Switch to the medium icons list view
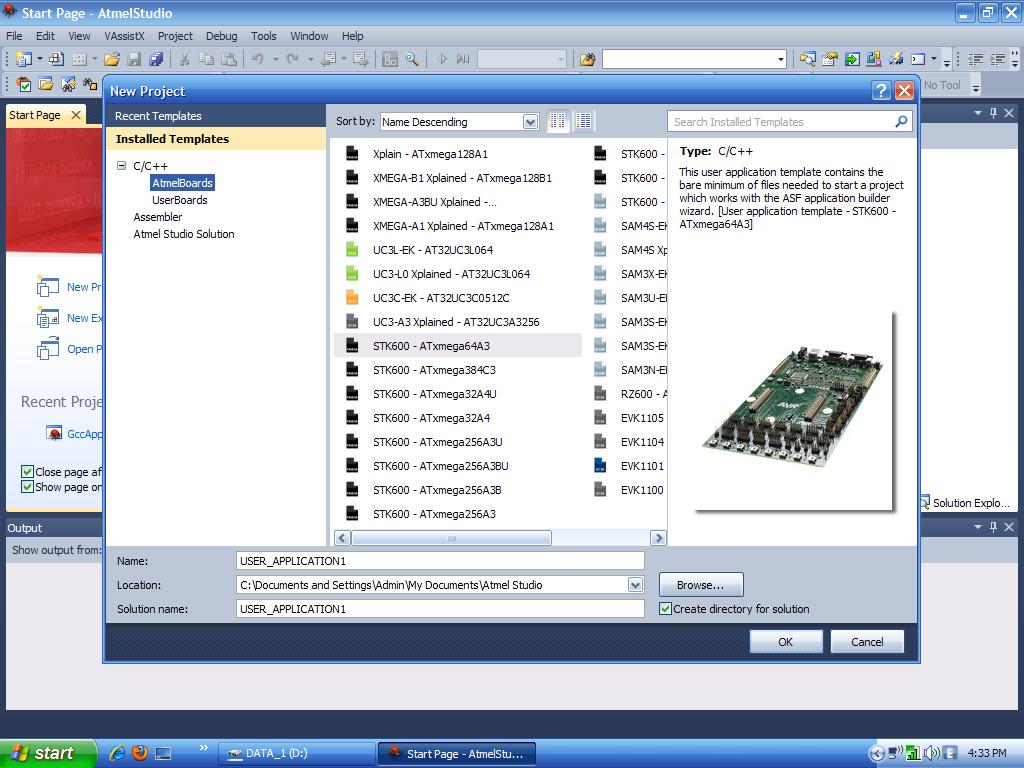Screen dimensions: 1024x768 click(x=584, y=121)
